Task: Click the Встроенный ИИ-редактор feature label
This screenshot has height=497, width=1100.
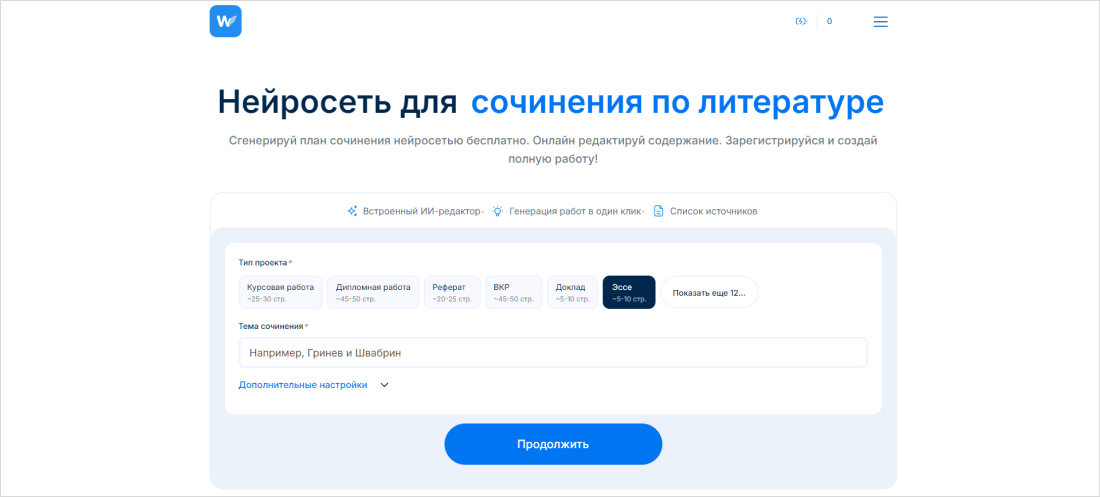Action: [x=420, y=211]
